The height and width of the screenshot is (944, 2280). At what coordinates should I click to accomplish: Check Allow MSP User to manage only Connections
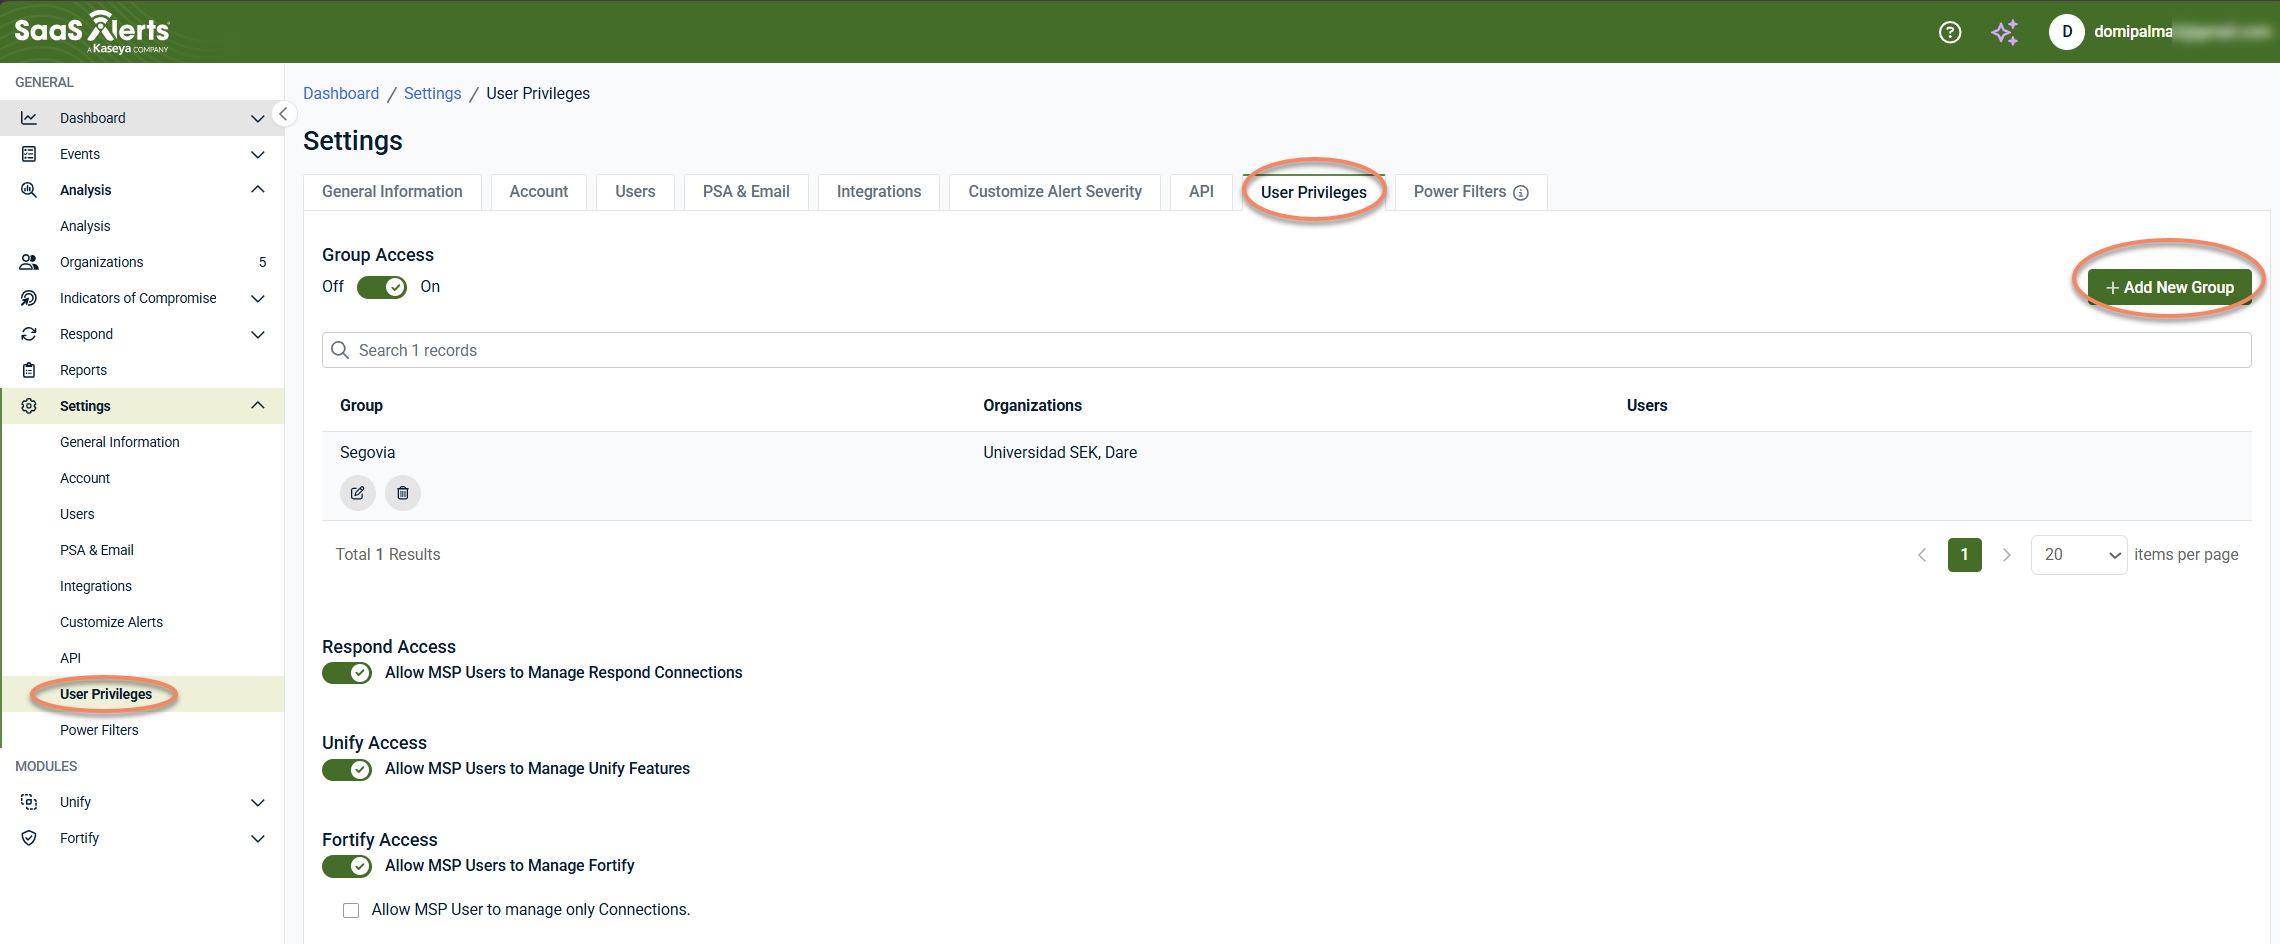(x=351, y=910)
